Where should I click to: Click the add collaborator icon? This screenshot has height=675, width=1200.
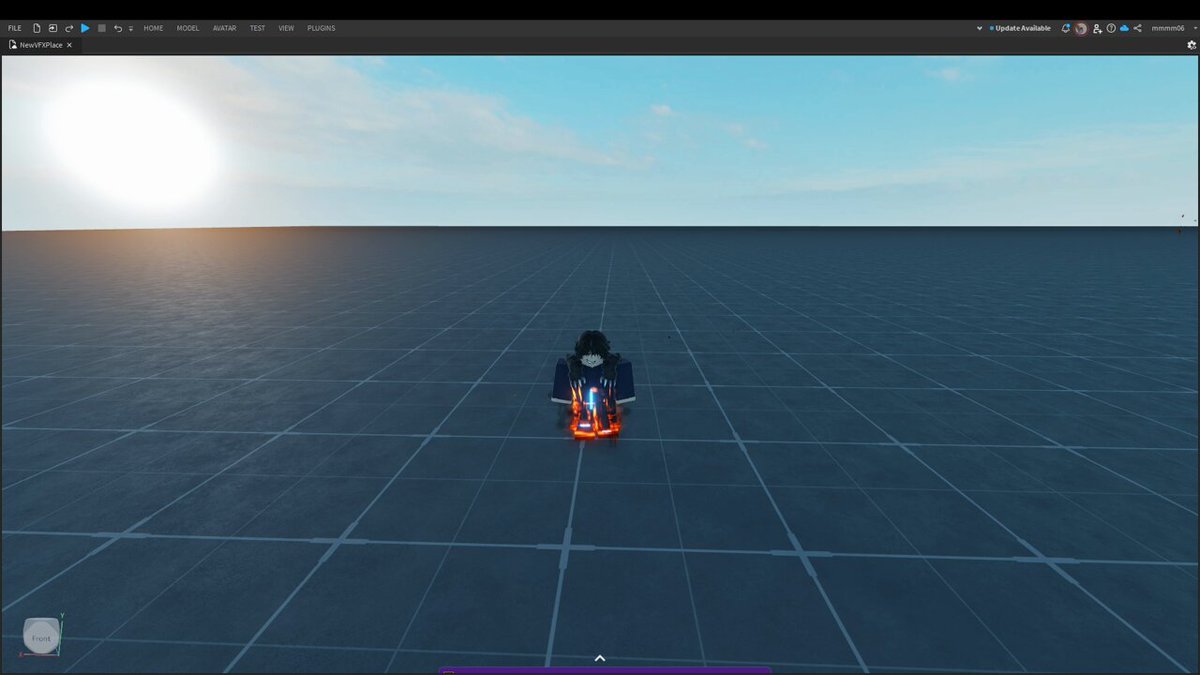click(1097, 29)
